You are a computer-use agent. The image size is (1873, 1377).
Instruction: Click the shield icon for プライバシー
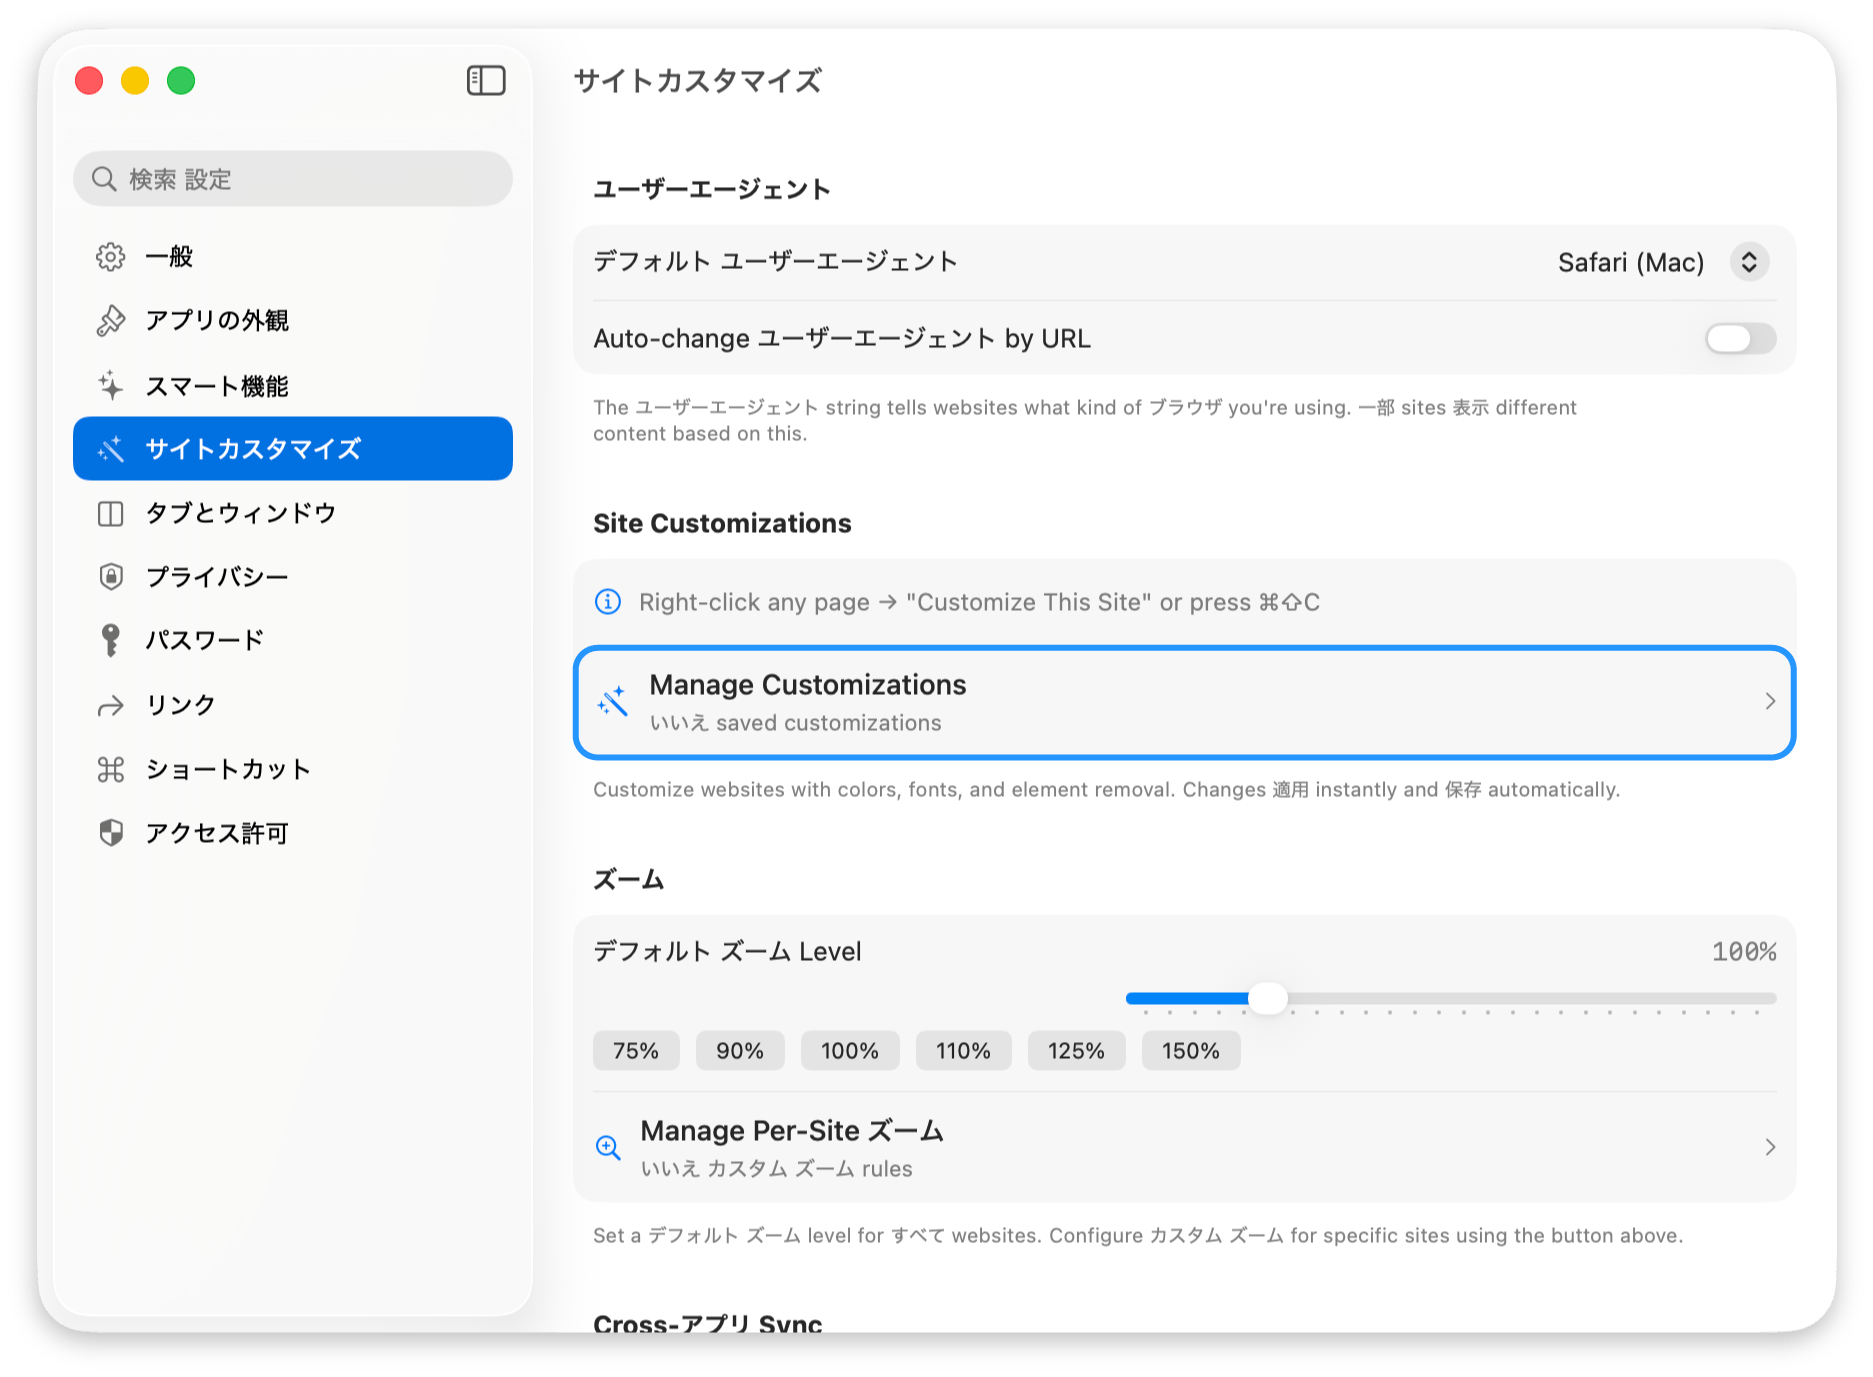point(110,577)
